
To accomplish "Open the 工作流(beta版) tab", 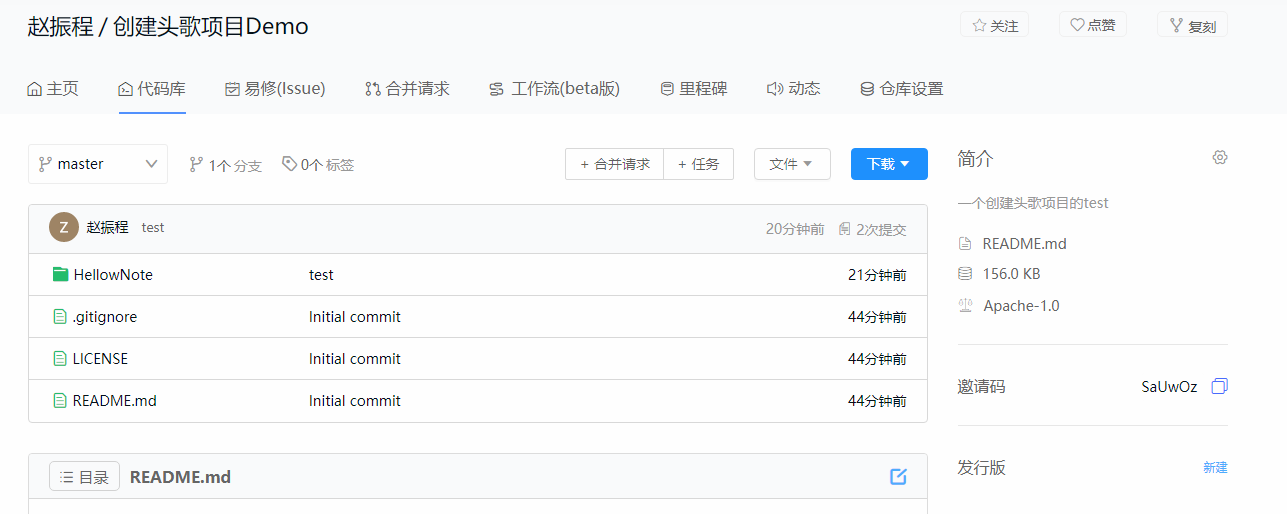I will [554, 89].
